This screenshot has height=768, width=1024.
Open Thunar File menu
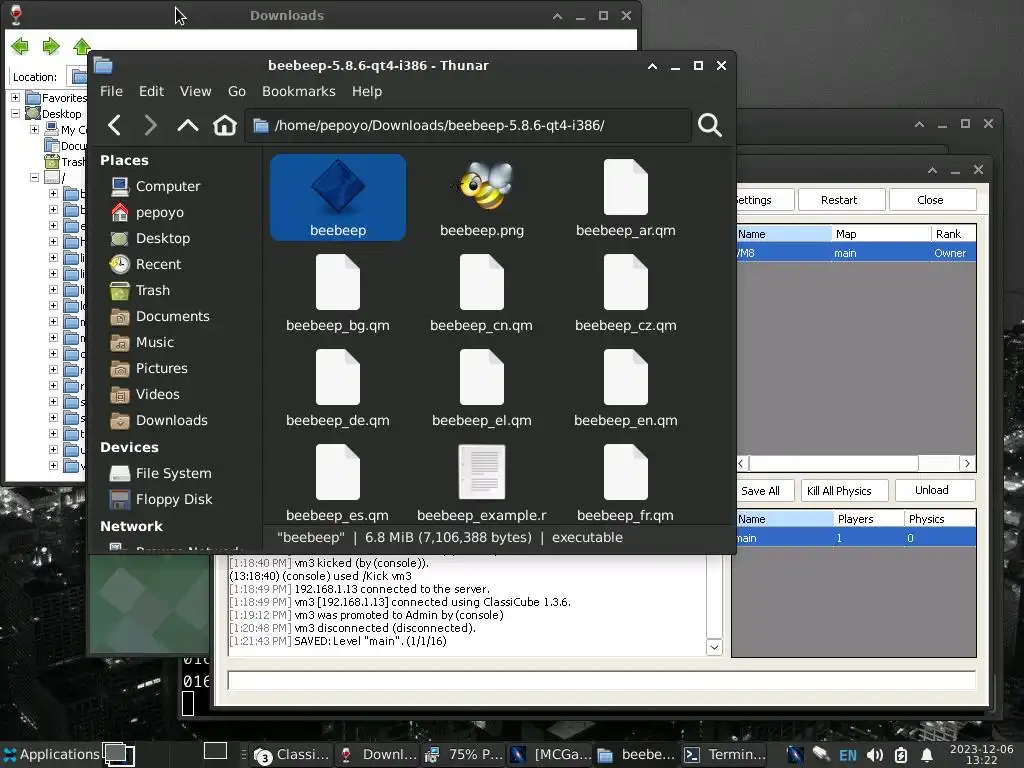point(111,91)
